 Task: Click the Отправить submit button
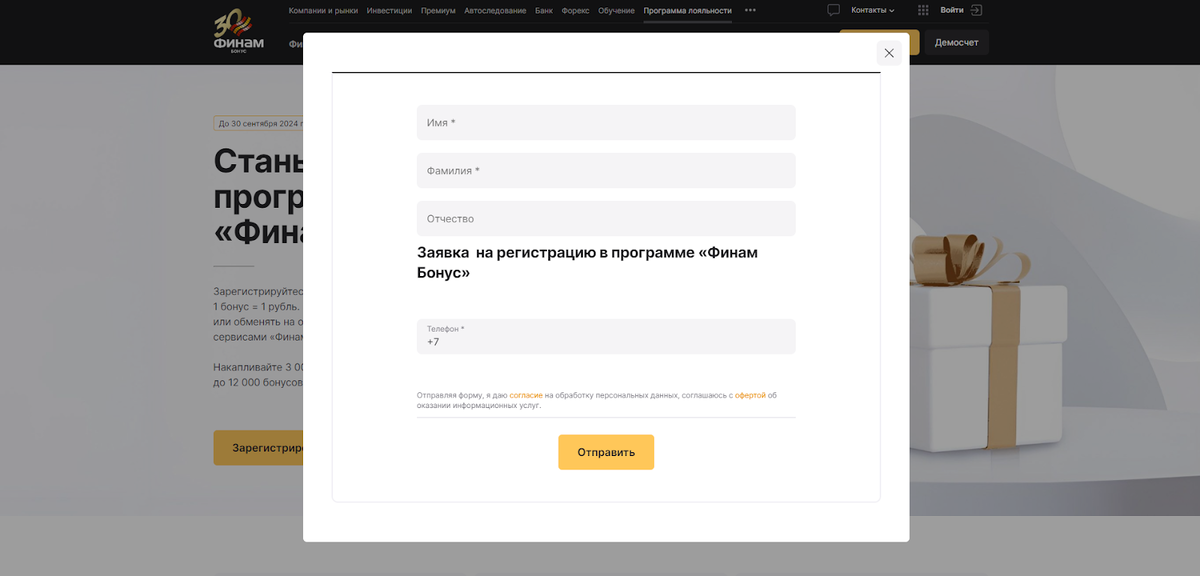pyautogui.click(x=606, y=452)
